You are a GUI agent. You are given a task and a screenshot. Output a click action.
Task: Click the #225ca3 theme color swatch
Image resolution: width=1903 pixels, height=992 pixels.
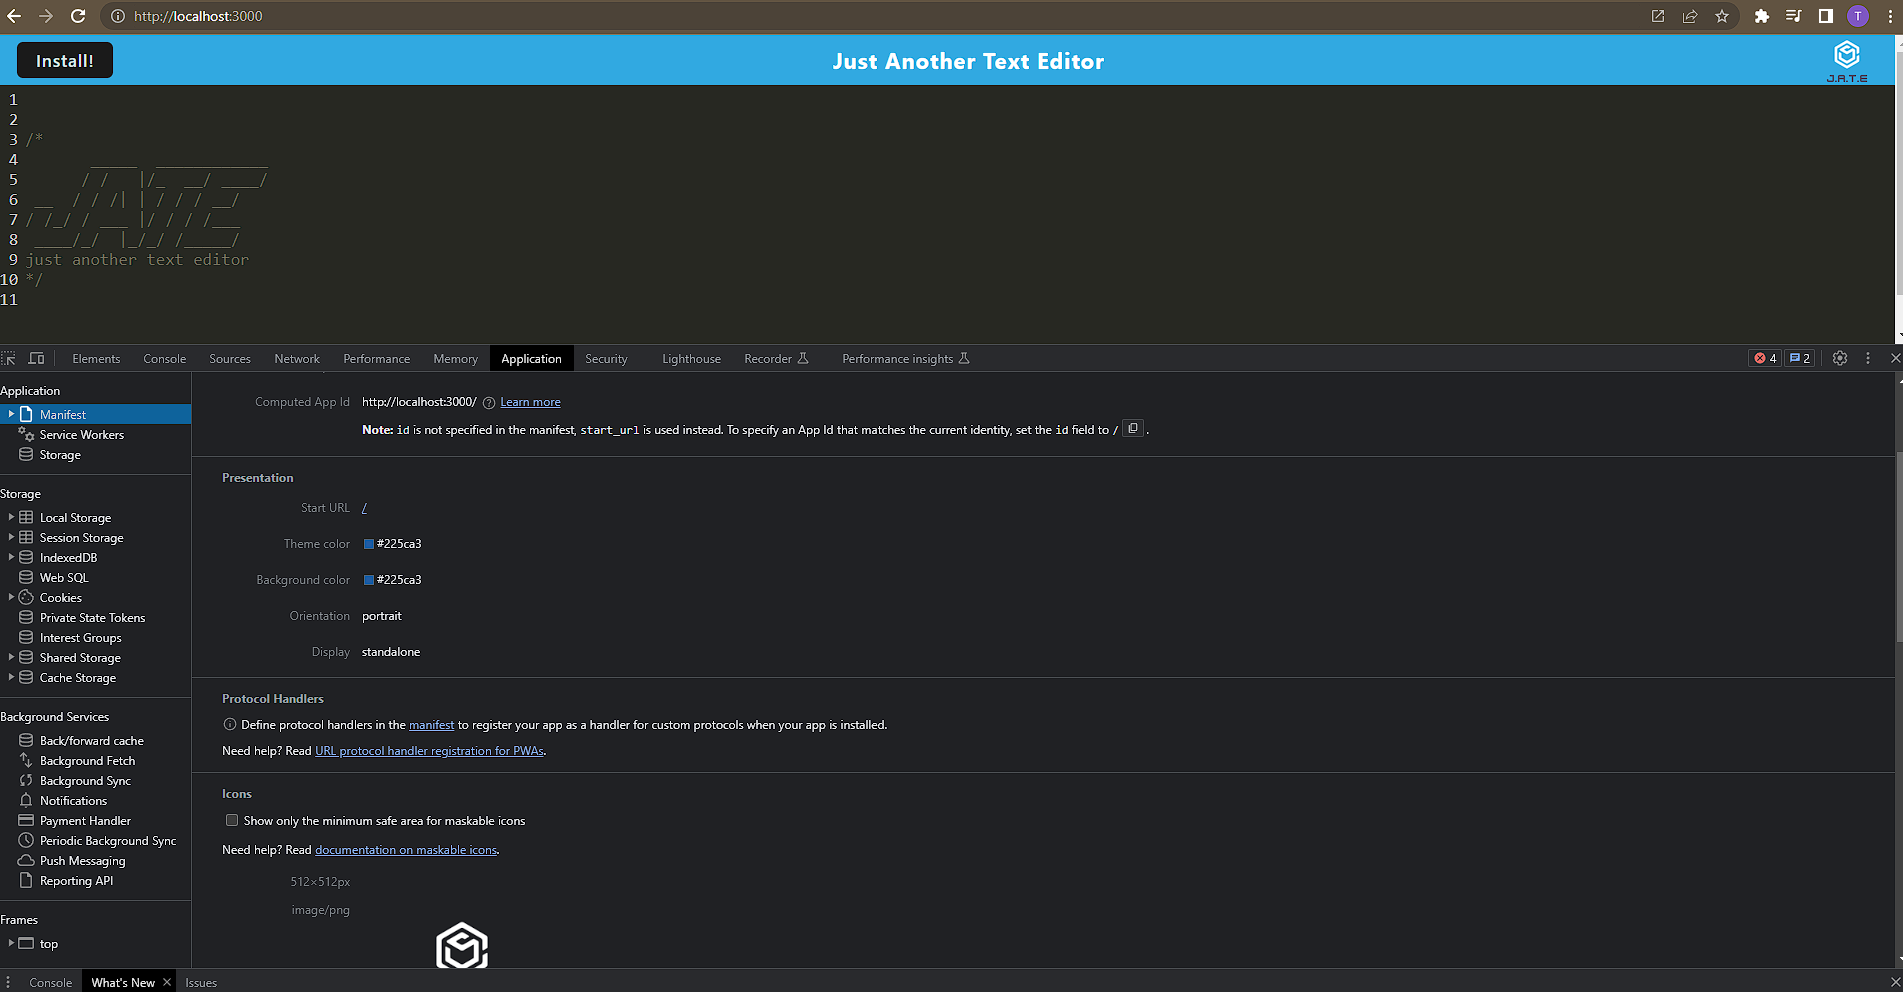[368, 543]
